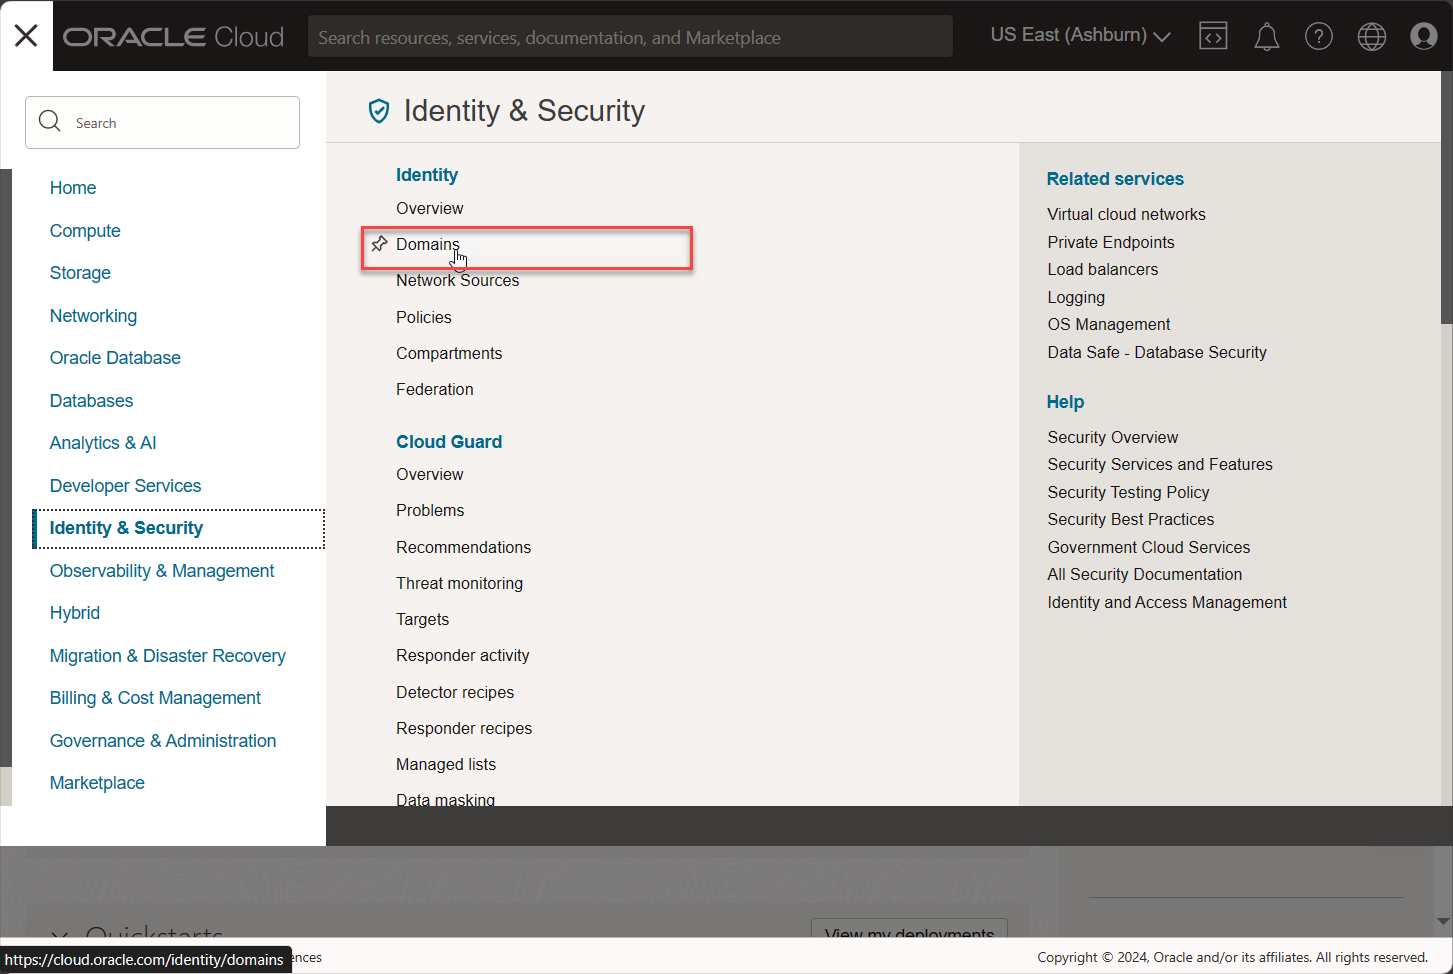
Task: Open the Virtual cloud networks link
Action: (1126, 214)
